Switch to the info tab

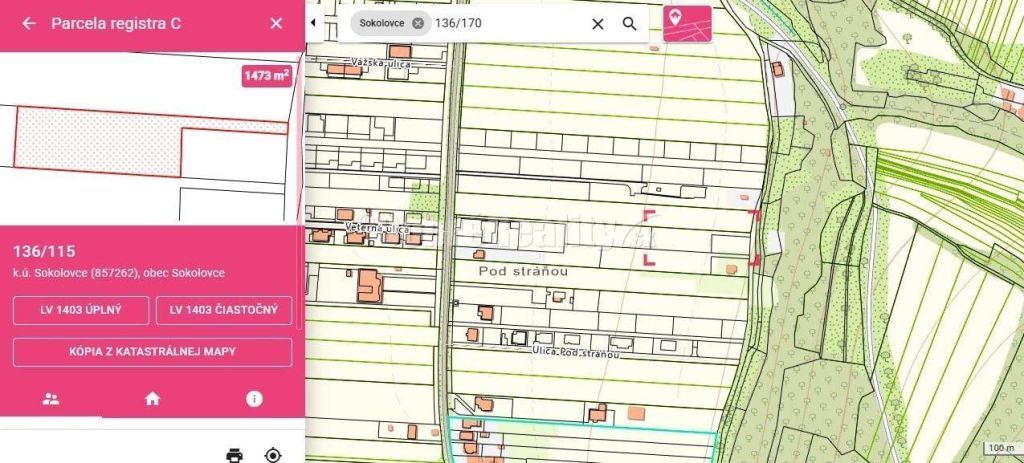click(254, 399)
